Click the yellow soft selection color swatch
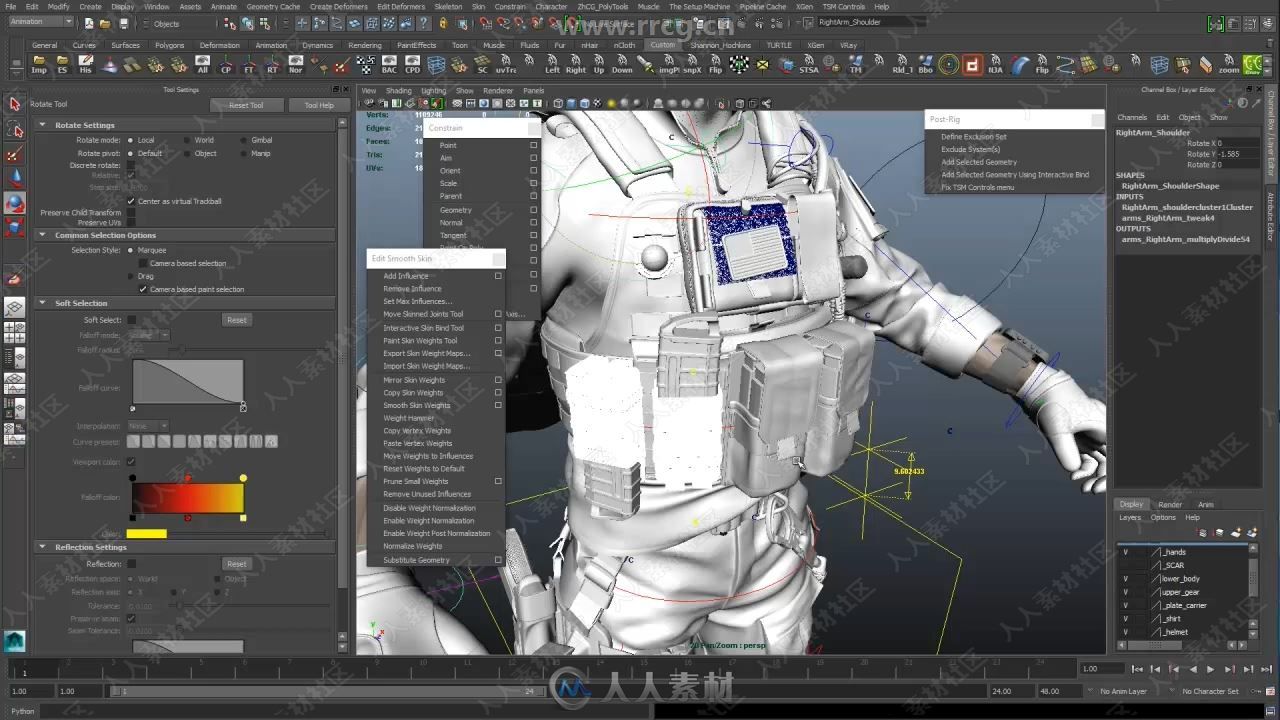This screenshot has height=720, width=1280. [146, 534]
